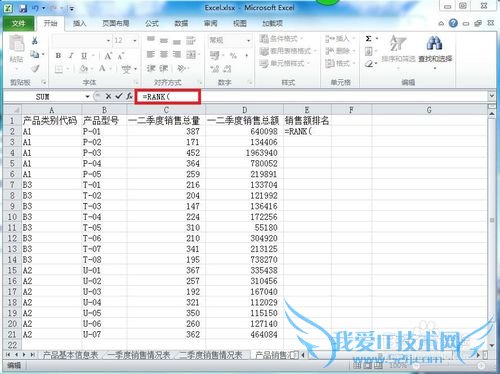
Task: Select row 10 header
Action: tap(12, 217)
